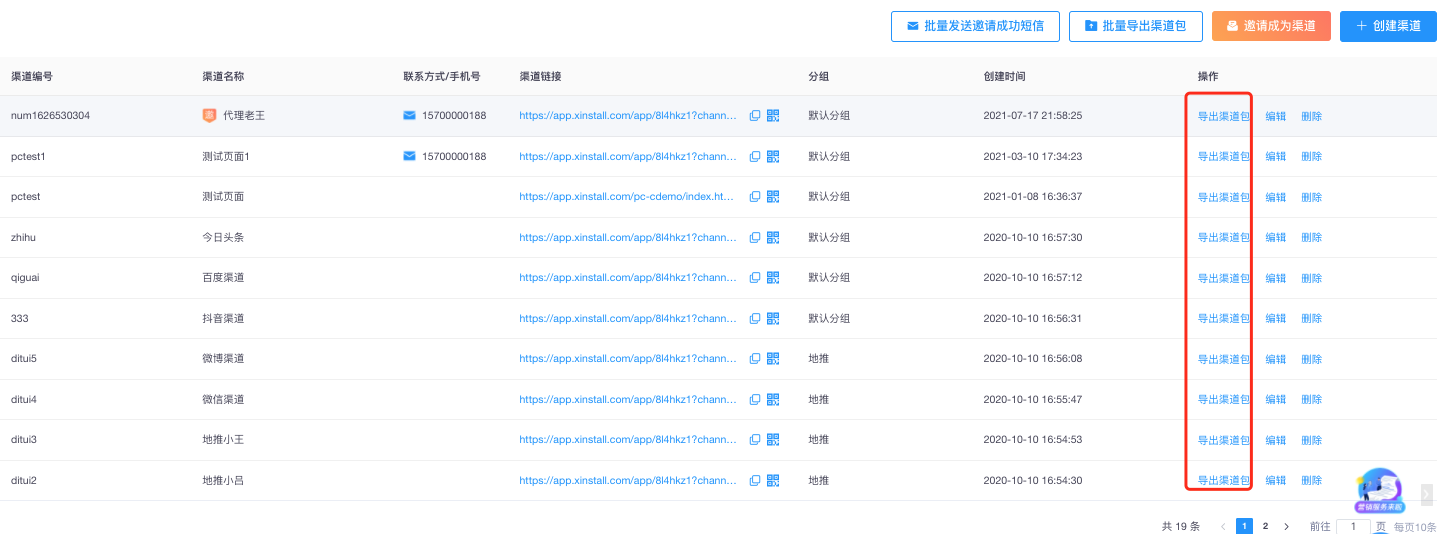The width and height of the screenshot is (1447, 534).
Task: Export channel package for qiguai
Action: [1224, 278]
